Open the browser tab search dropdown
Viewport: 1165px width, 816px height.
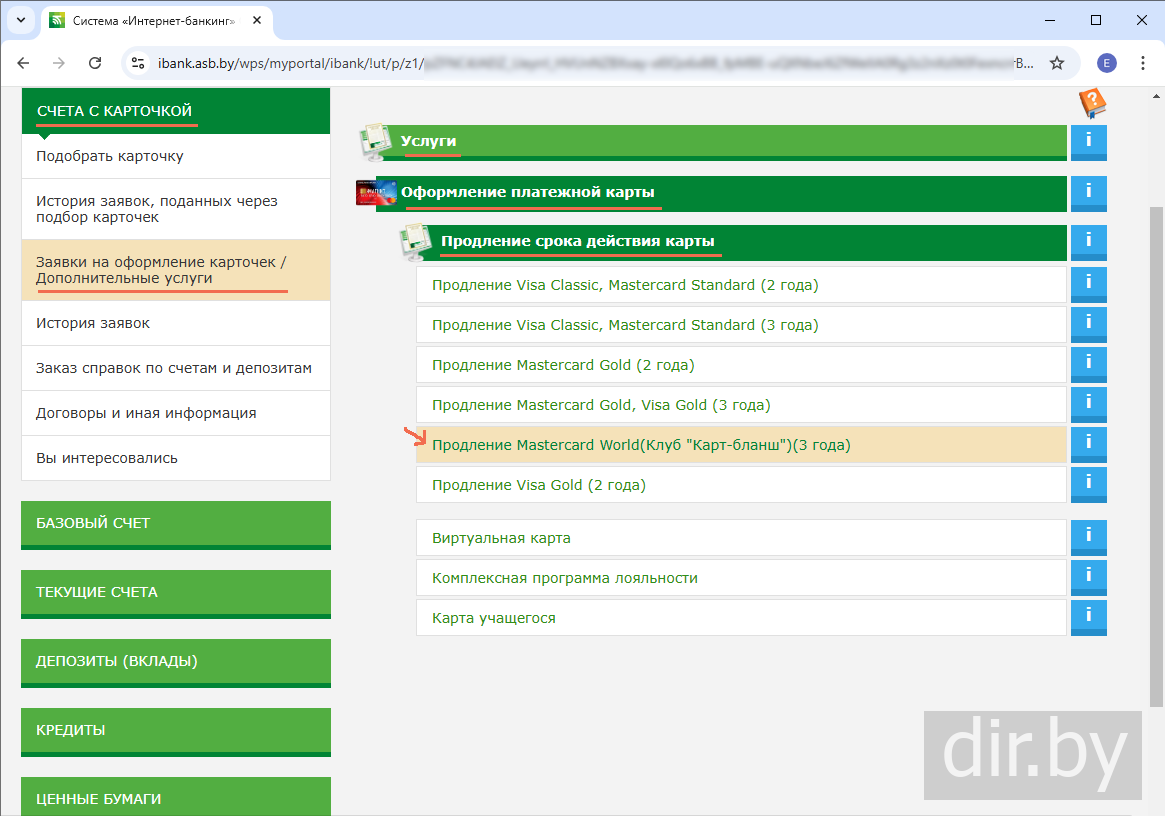click(20, 20)
